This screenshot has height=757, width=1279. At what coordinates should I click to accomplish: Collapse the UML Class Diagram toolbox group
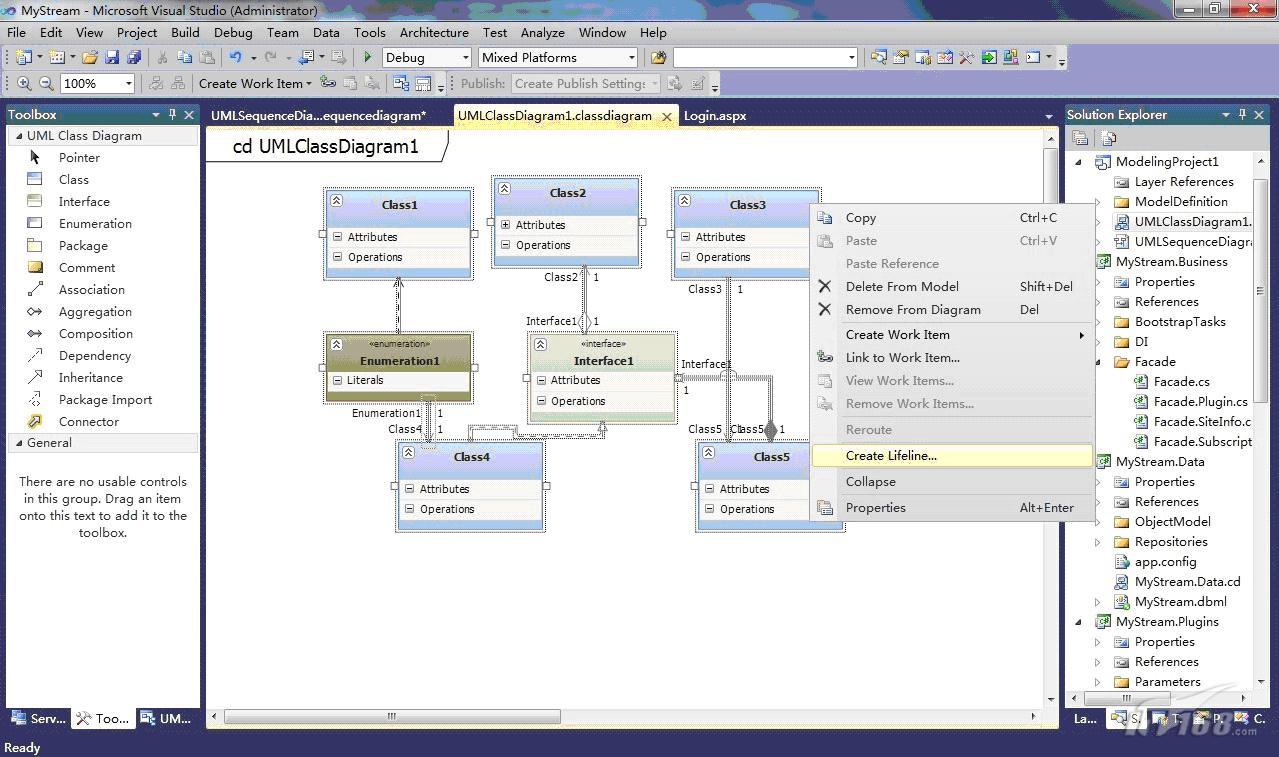(x=17, y=136)
